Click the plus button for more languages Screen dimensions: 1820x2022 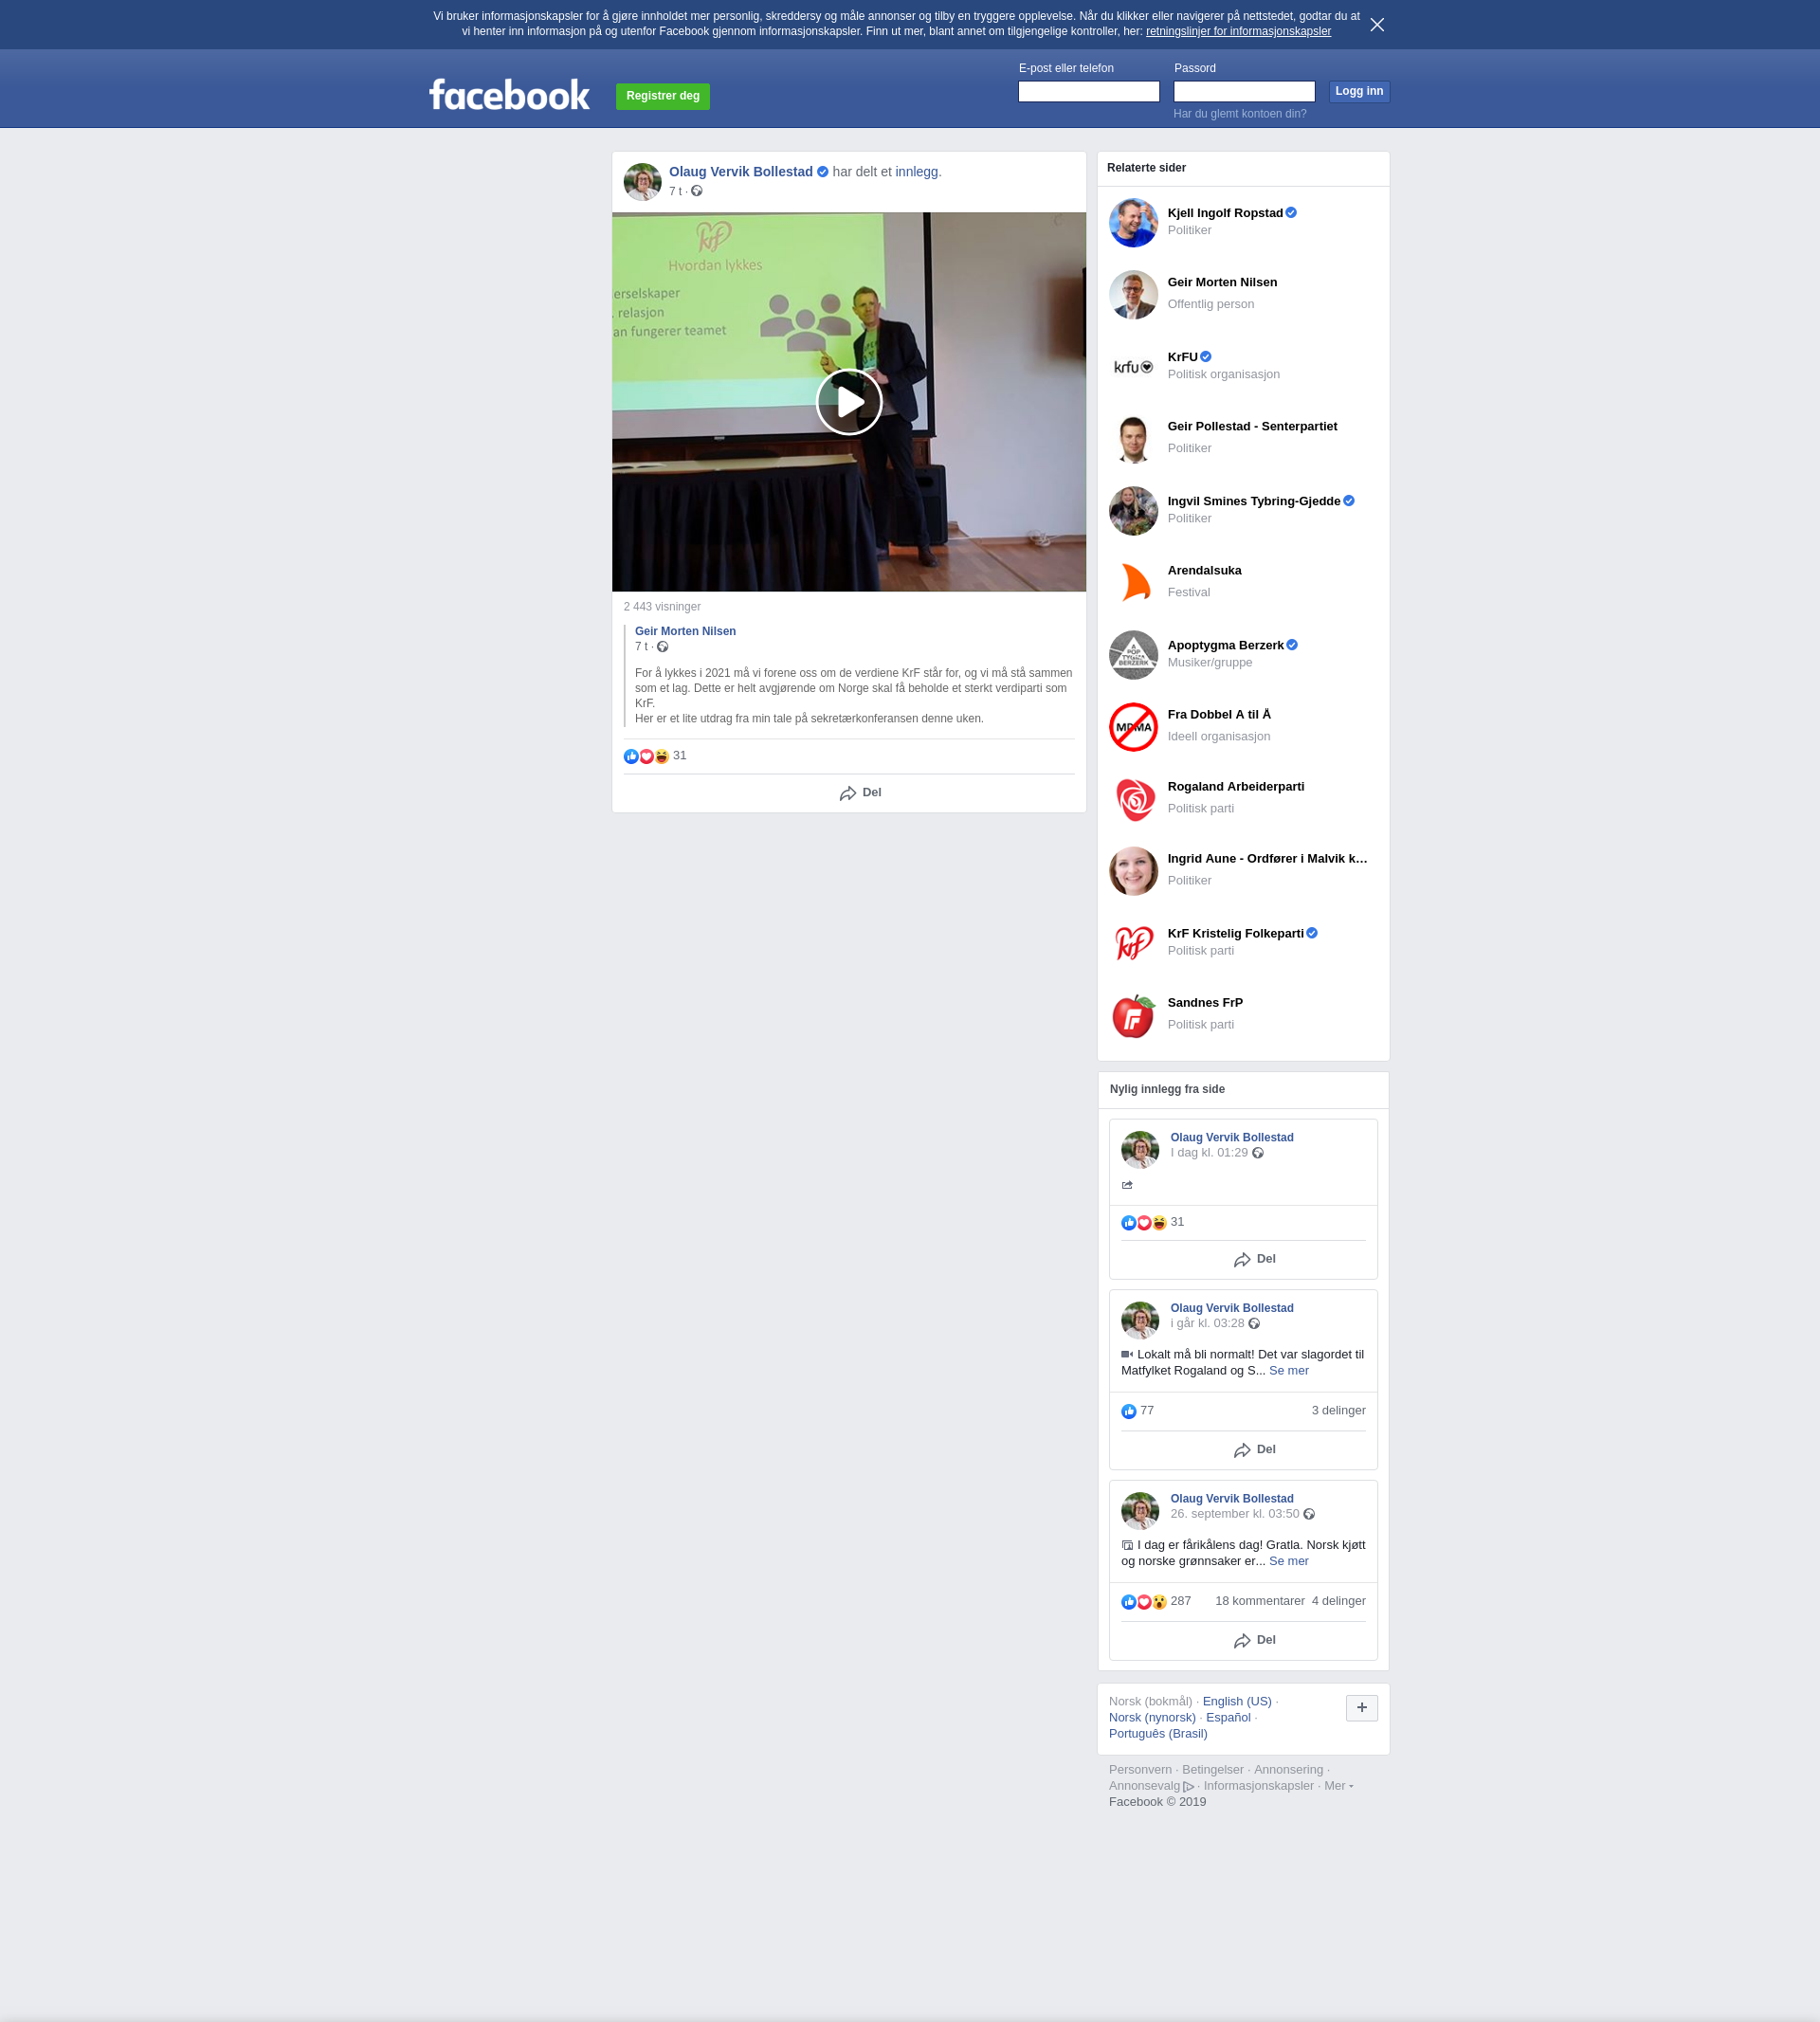[x=1361, y=1708]
